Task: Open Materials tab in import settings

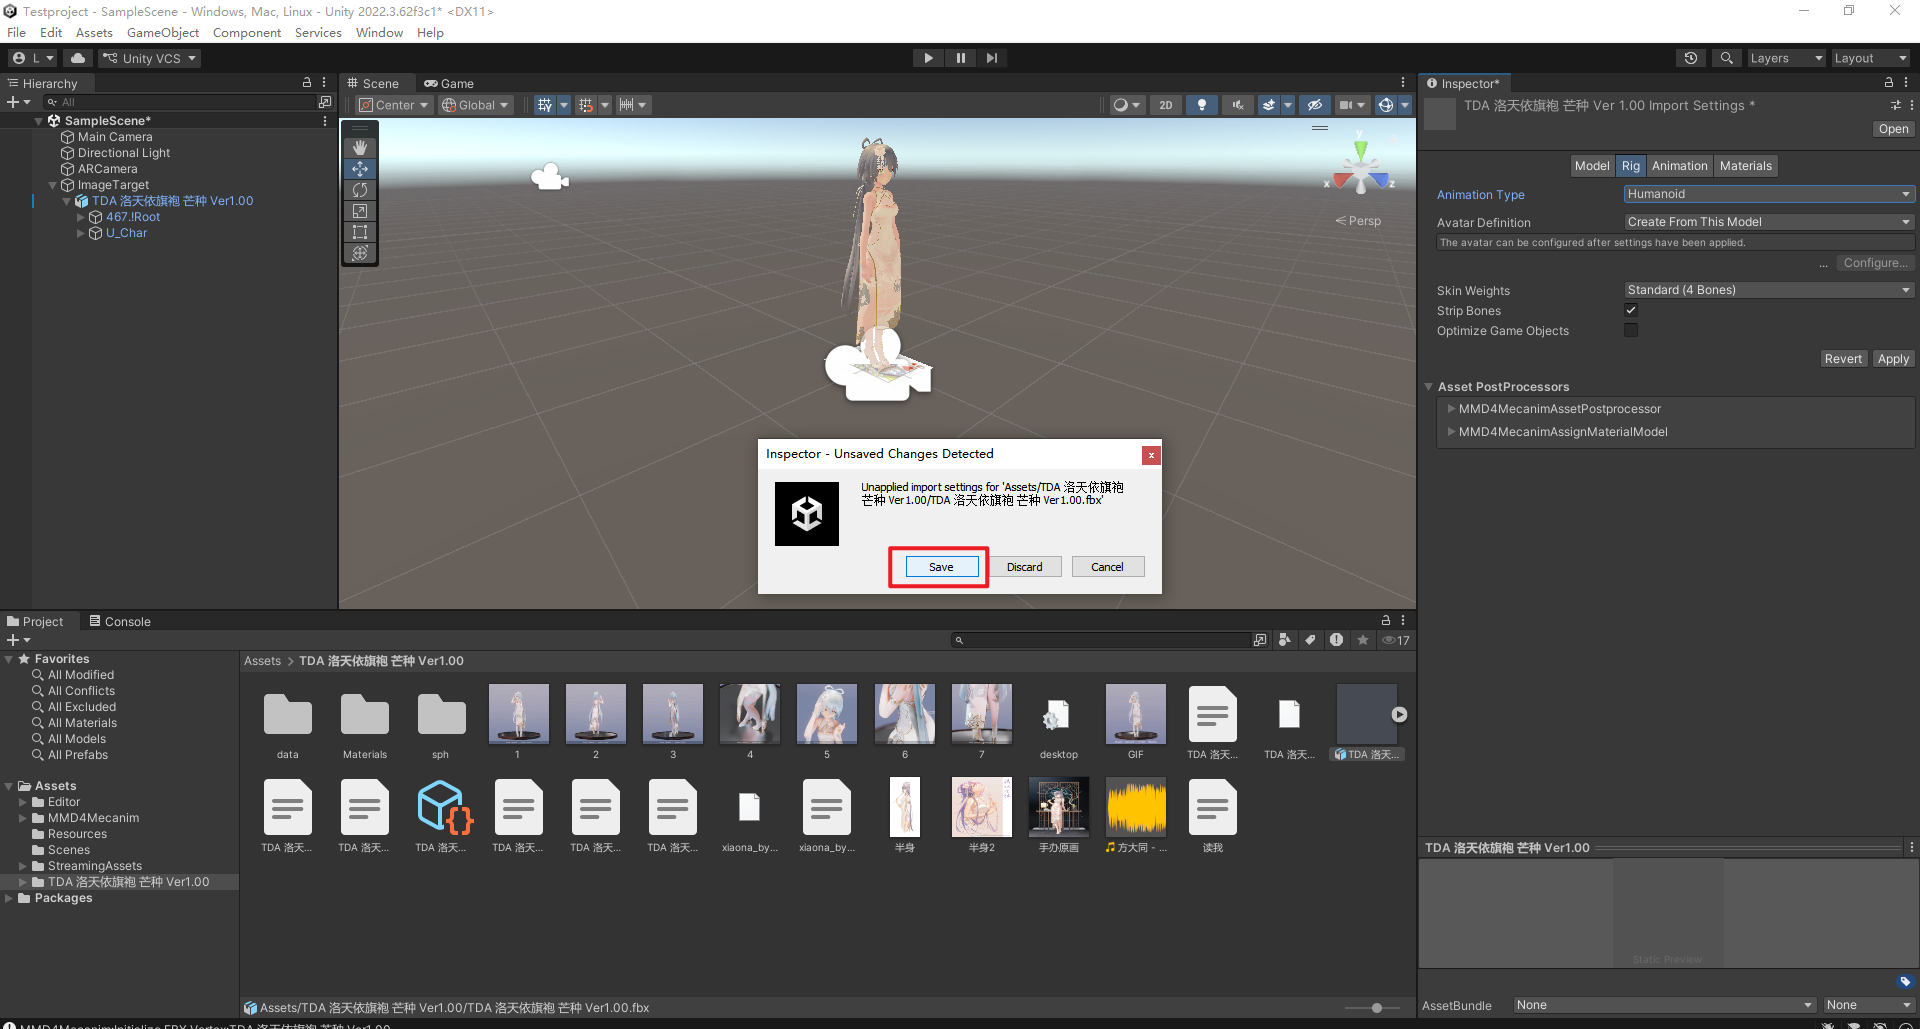Action: pyautogui.click(x=1745, y=166)
